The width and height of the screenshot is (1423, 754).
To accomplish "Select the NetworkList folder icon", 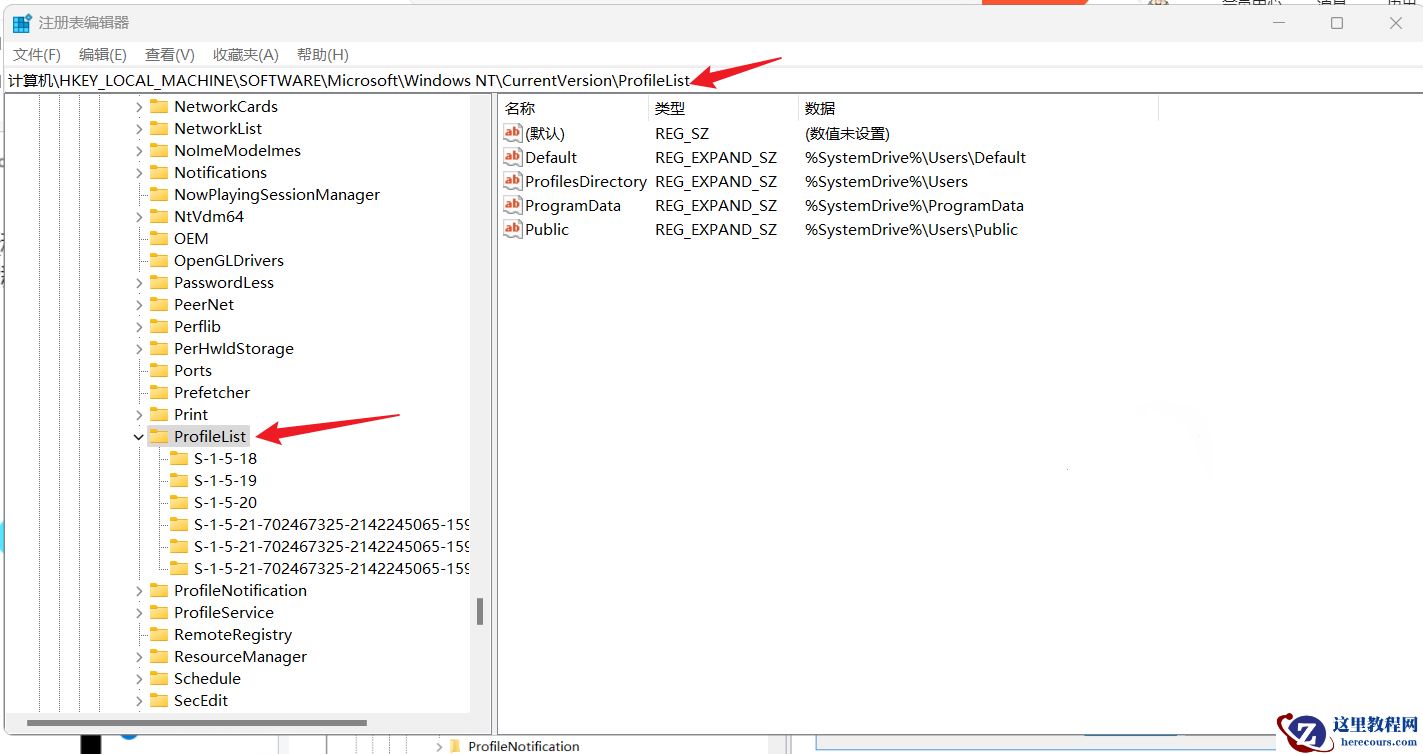I will 158,128.
